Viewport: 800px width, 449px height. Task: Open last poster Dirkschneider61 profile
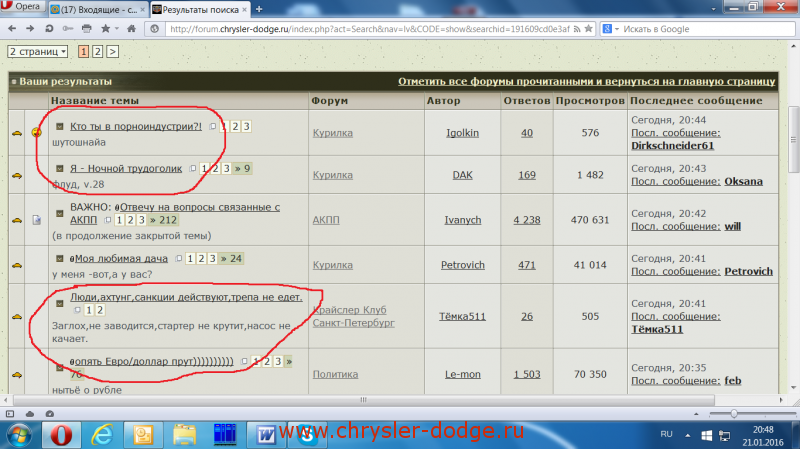tap(672, 146)
